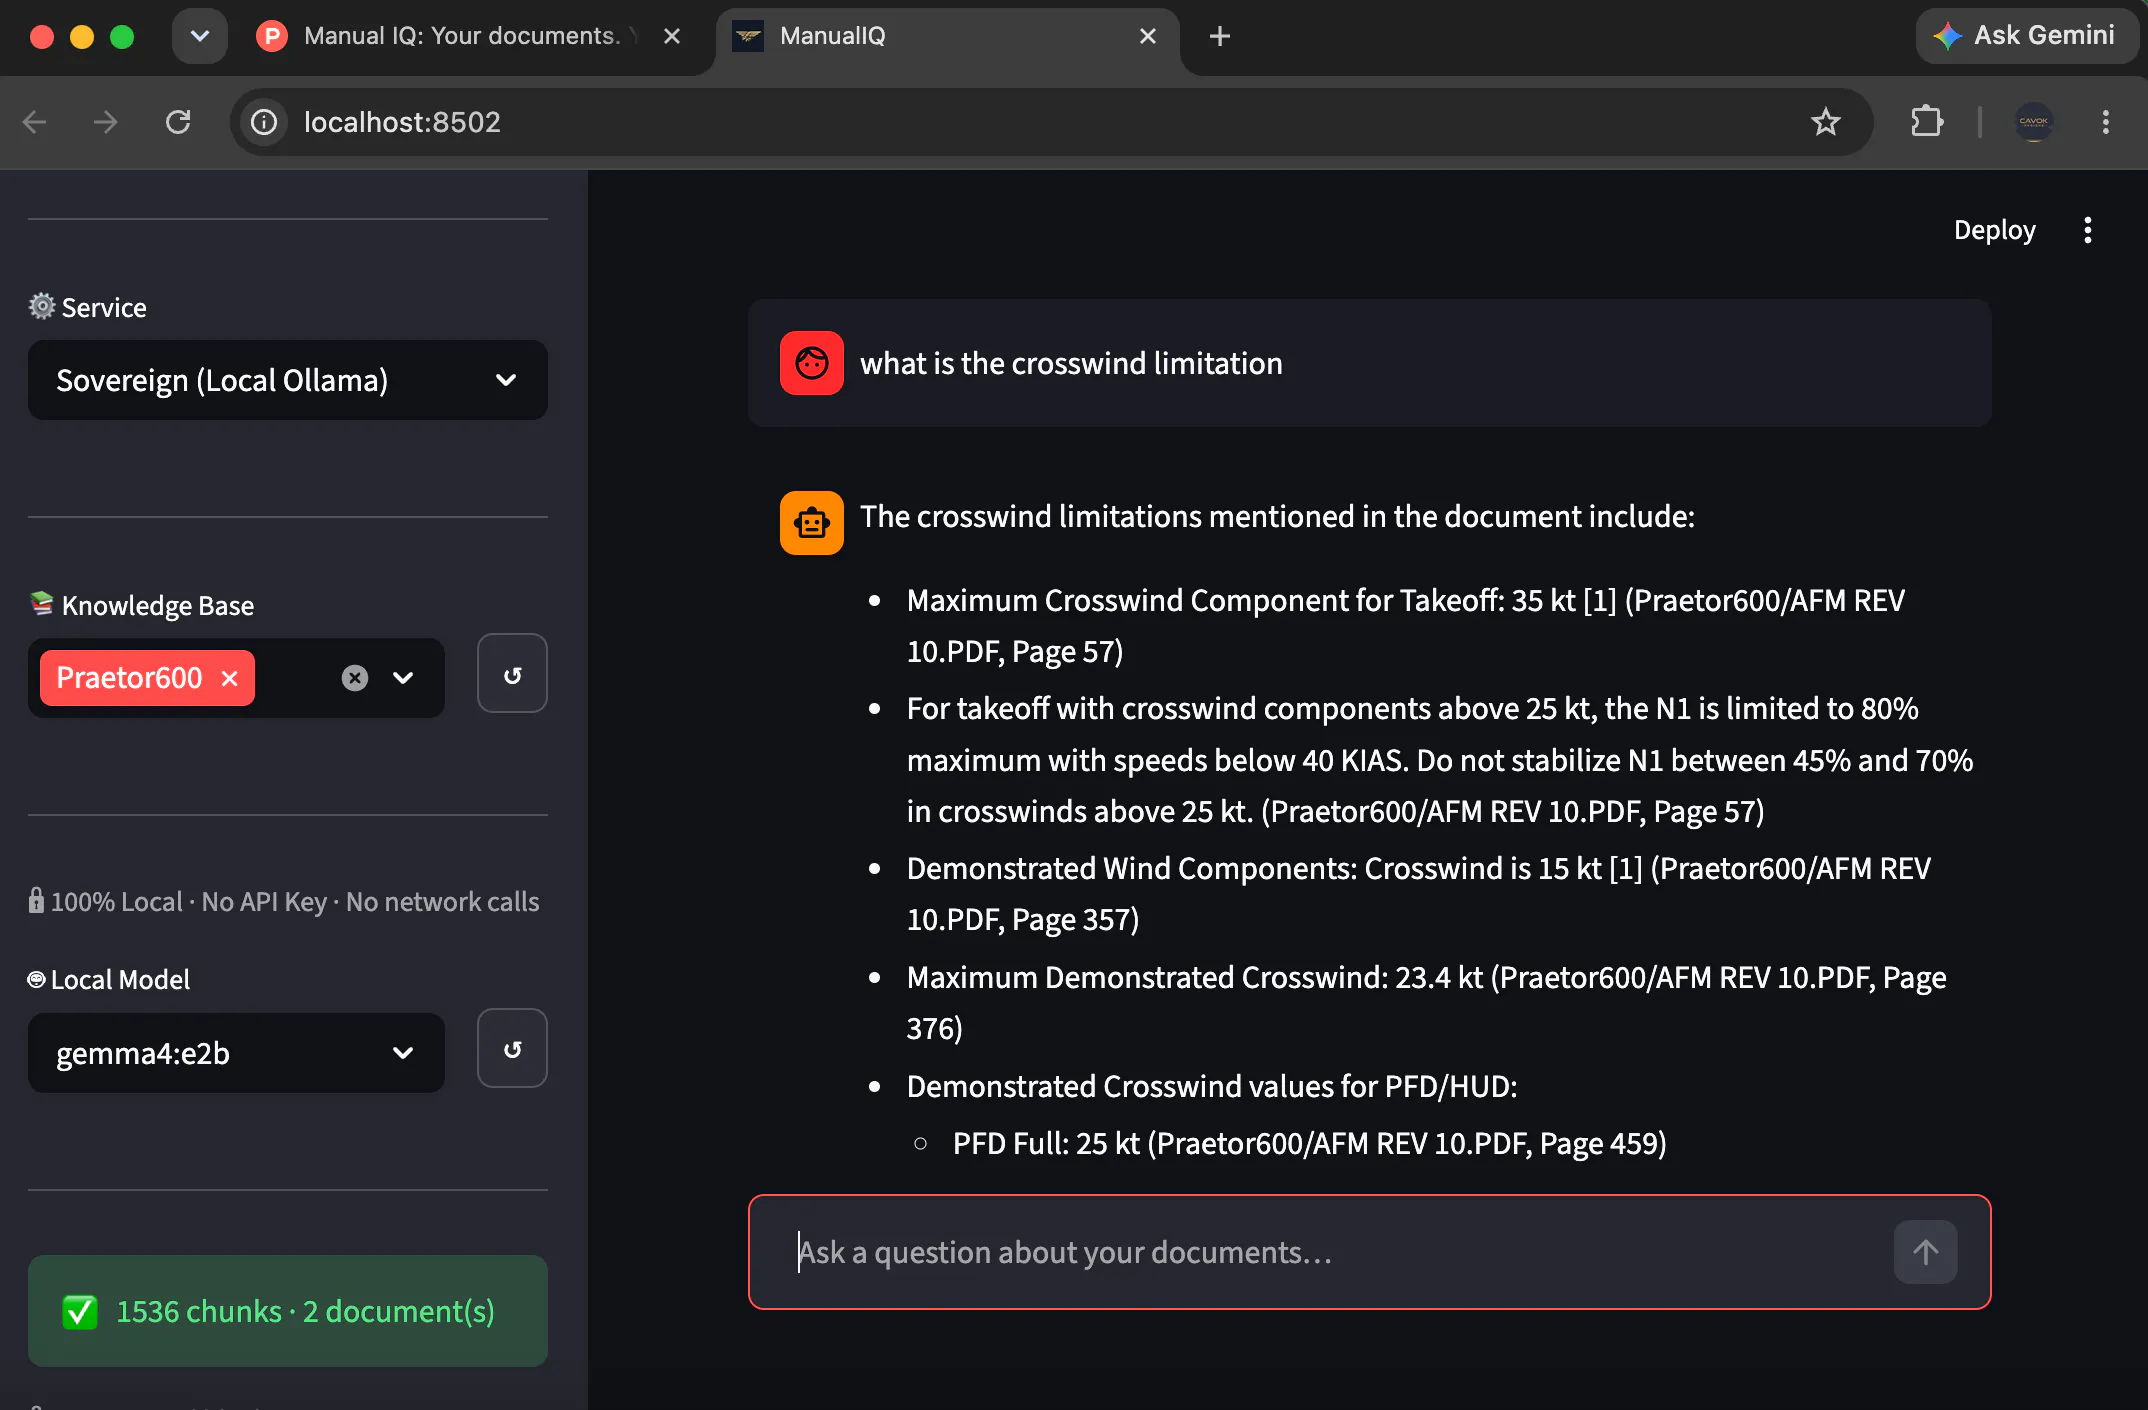Click the '100% Local · No API Key' note
2148x1410 pixels.
pos(284,902)
